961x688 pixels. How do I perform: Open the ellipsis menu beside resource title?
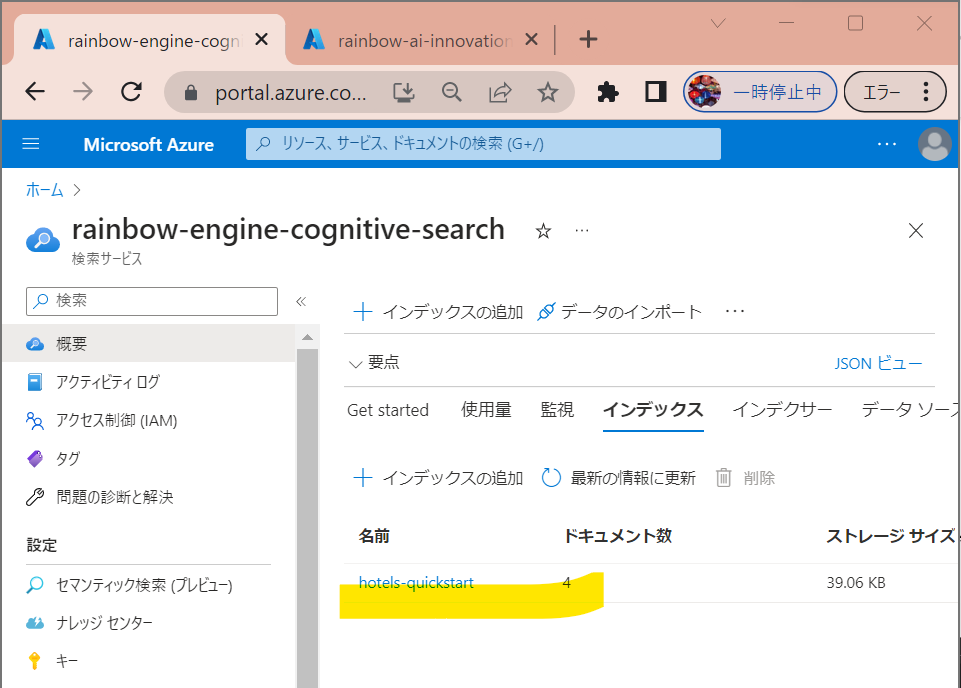(582, 231)
